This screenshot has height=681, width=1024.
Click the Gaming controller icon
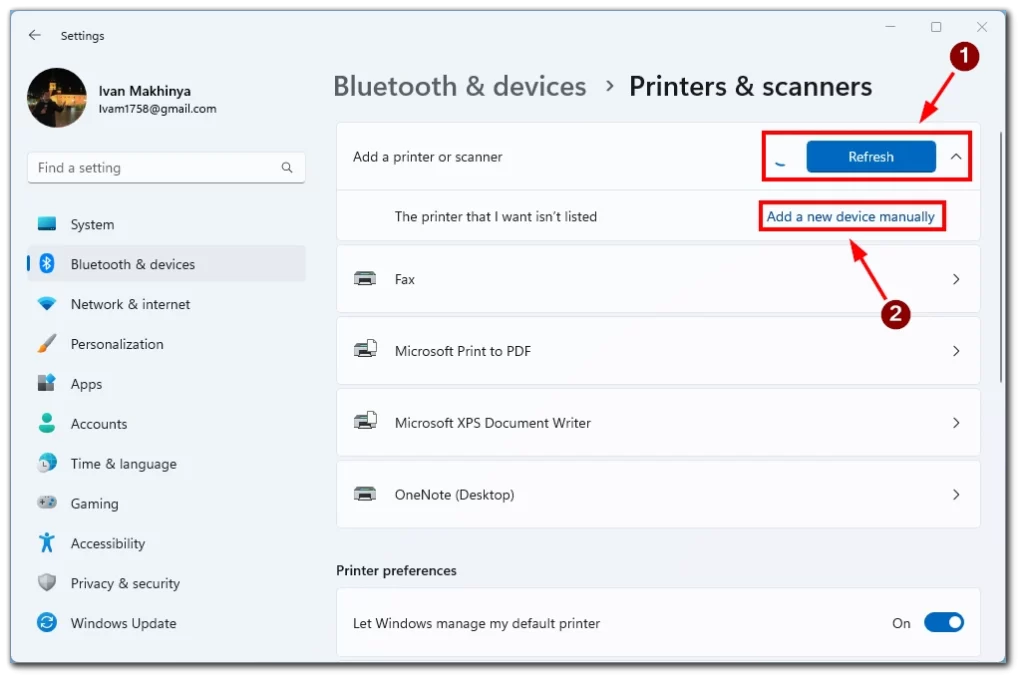47,503
